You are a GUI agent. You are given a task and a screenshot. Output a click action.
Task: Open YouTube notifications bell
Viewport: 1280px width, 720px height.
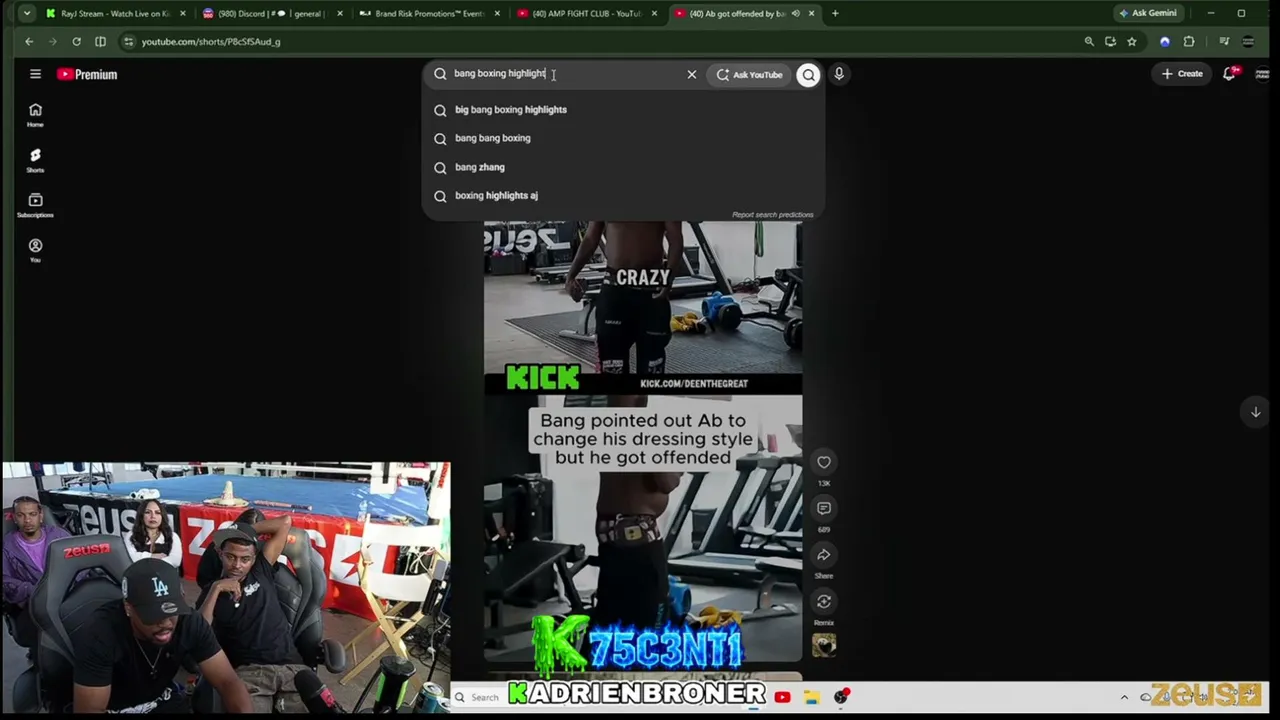(x=1229, y=74)
